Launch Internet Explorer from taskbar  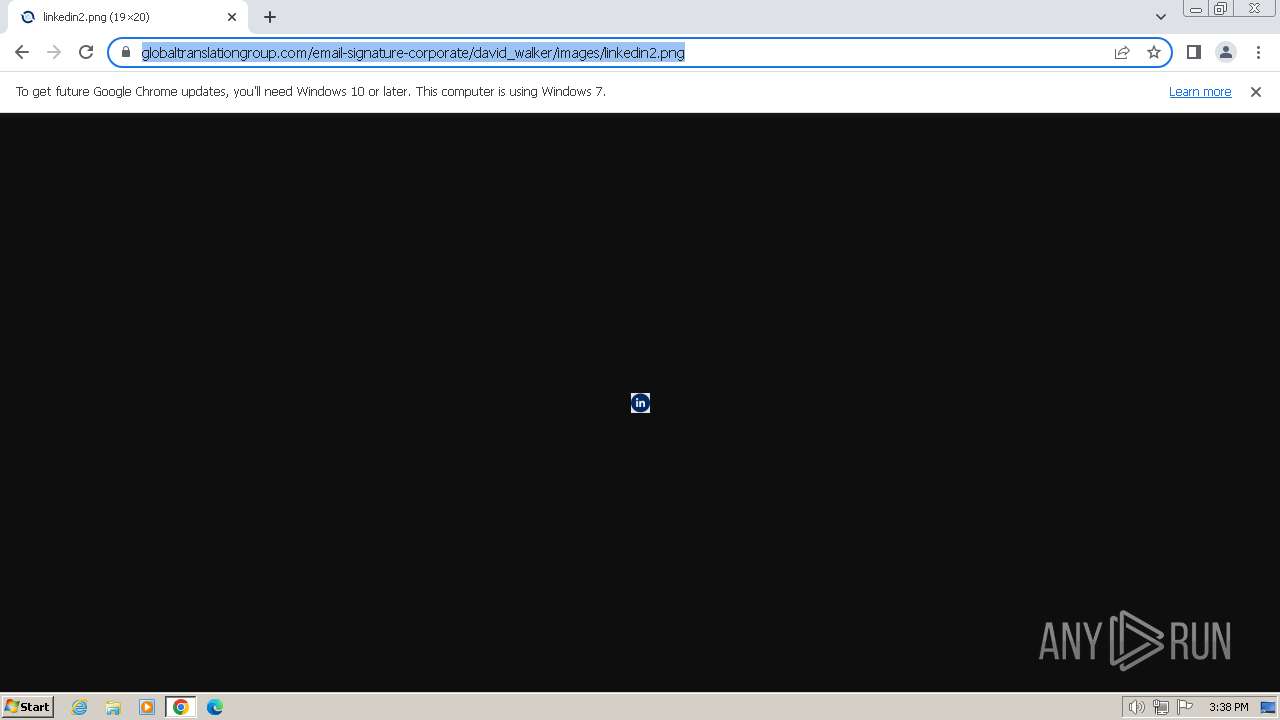[80, 707]
